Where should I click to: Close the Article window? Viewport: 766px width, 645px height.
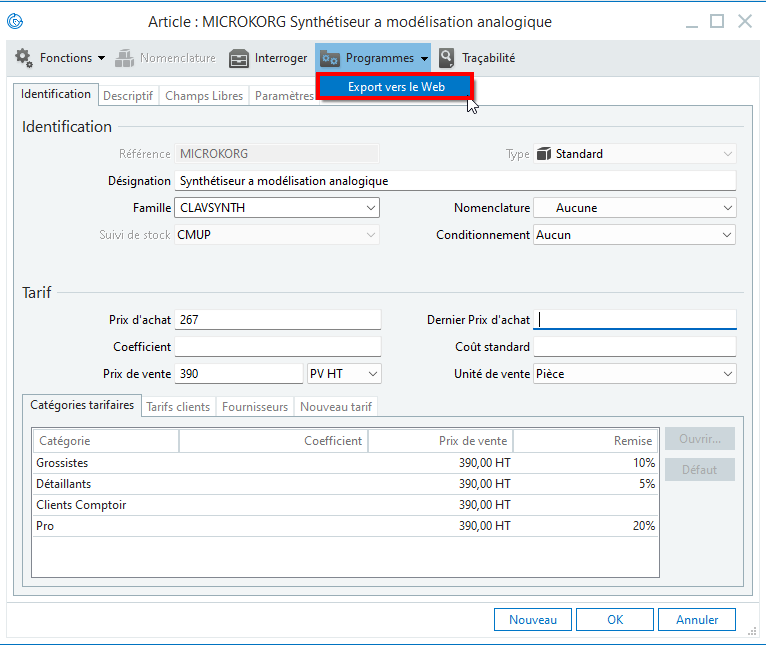[x=745, y=21]
